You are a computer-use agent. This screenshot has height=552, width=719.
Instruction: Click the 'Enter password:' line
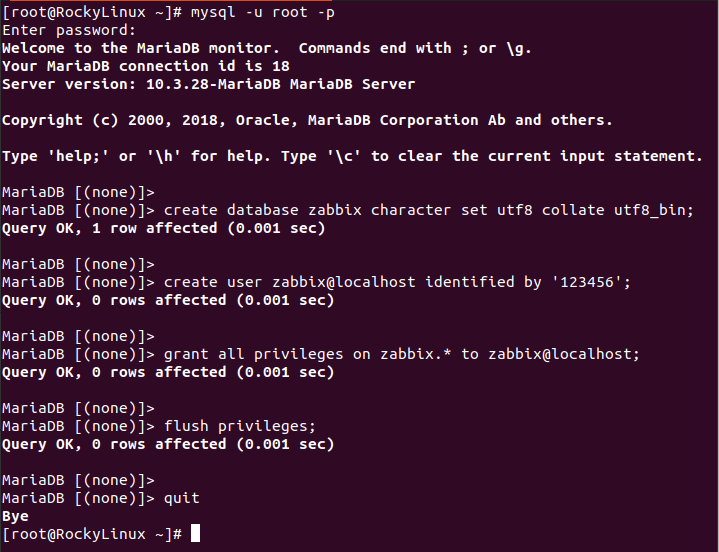[x=69, y=31]
